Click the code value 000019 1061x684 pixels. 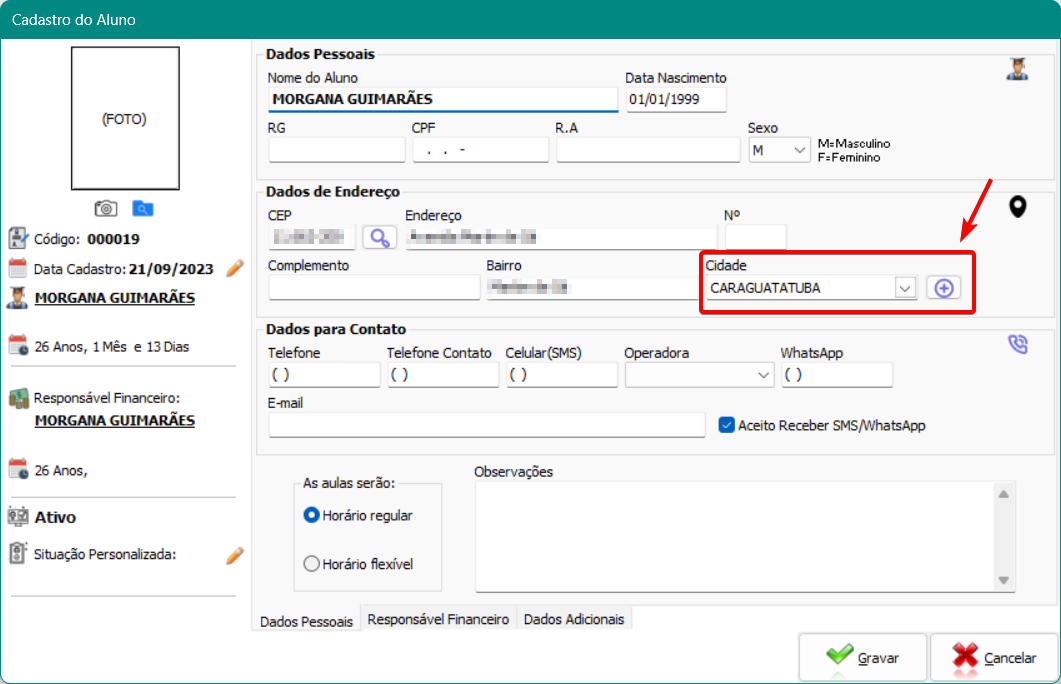(114, 239)
